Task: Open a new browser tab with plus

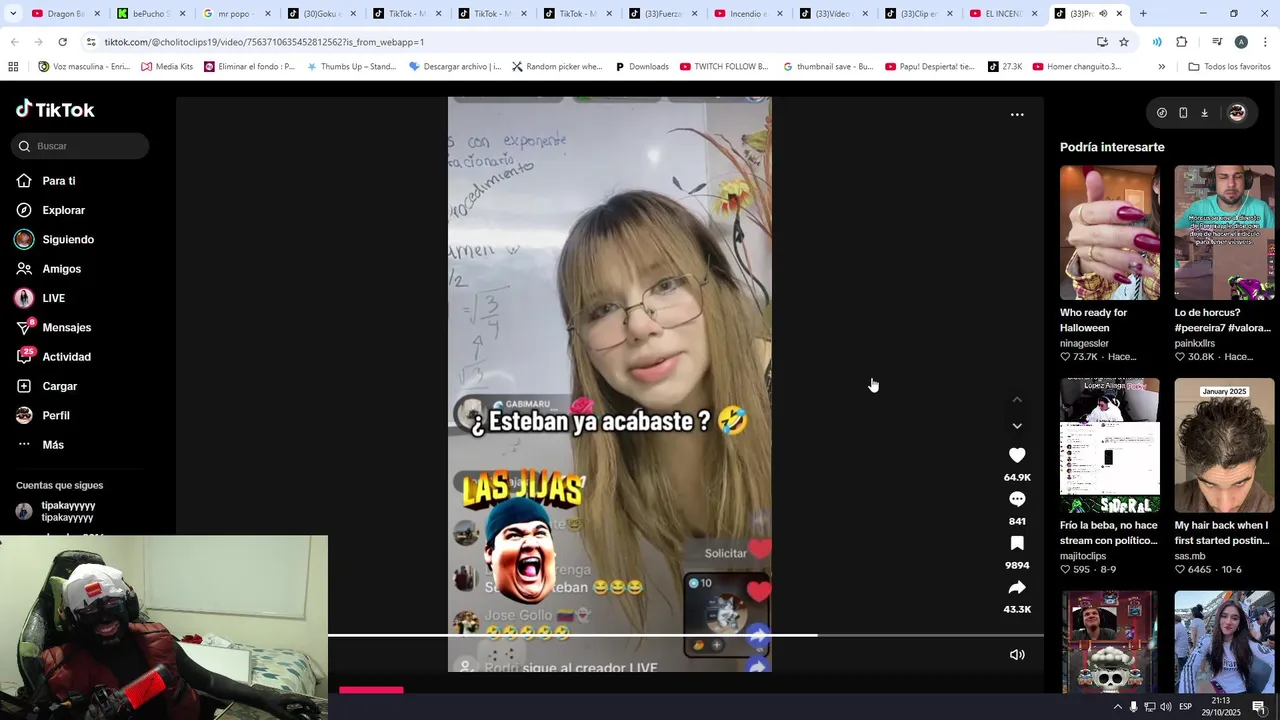Action: click(x=1143, y=14)
